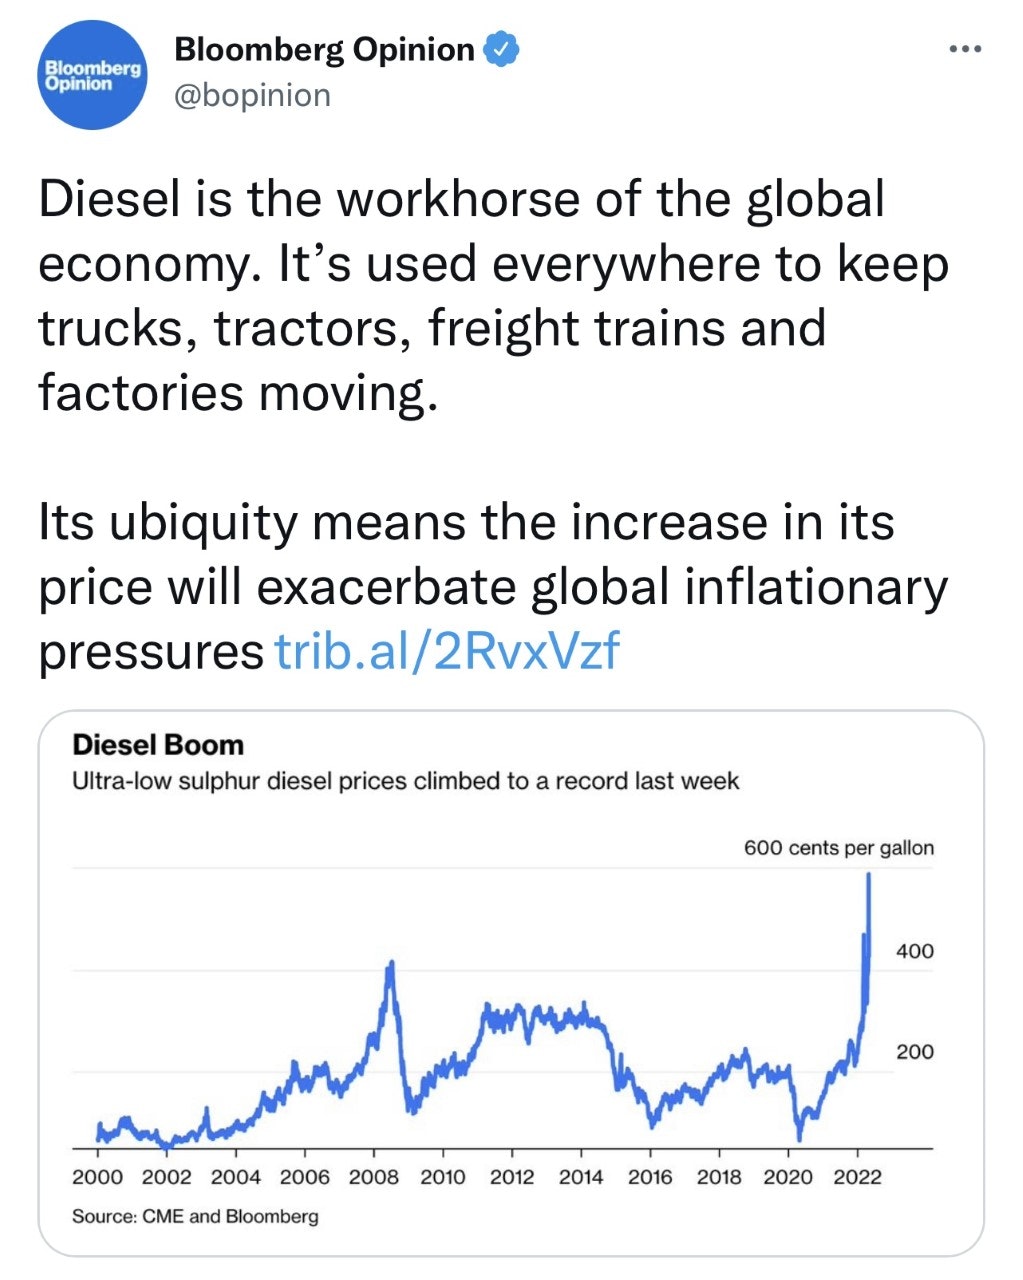Open the @bopinion handle link
1023x1280 pixels.
[252, 95]
